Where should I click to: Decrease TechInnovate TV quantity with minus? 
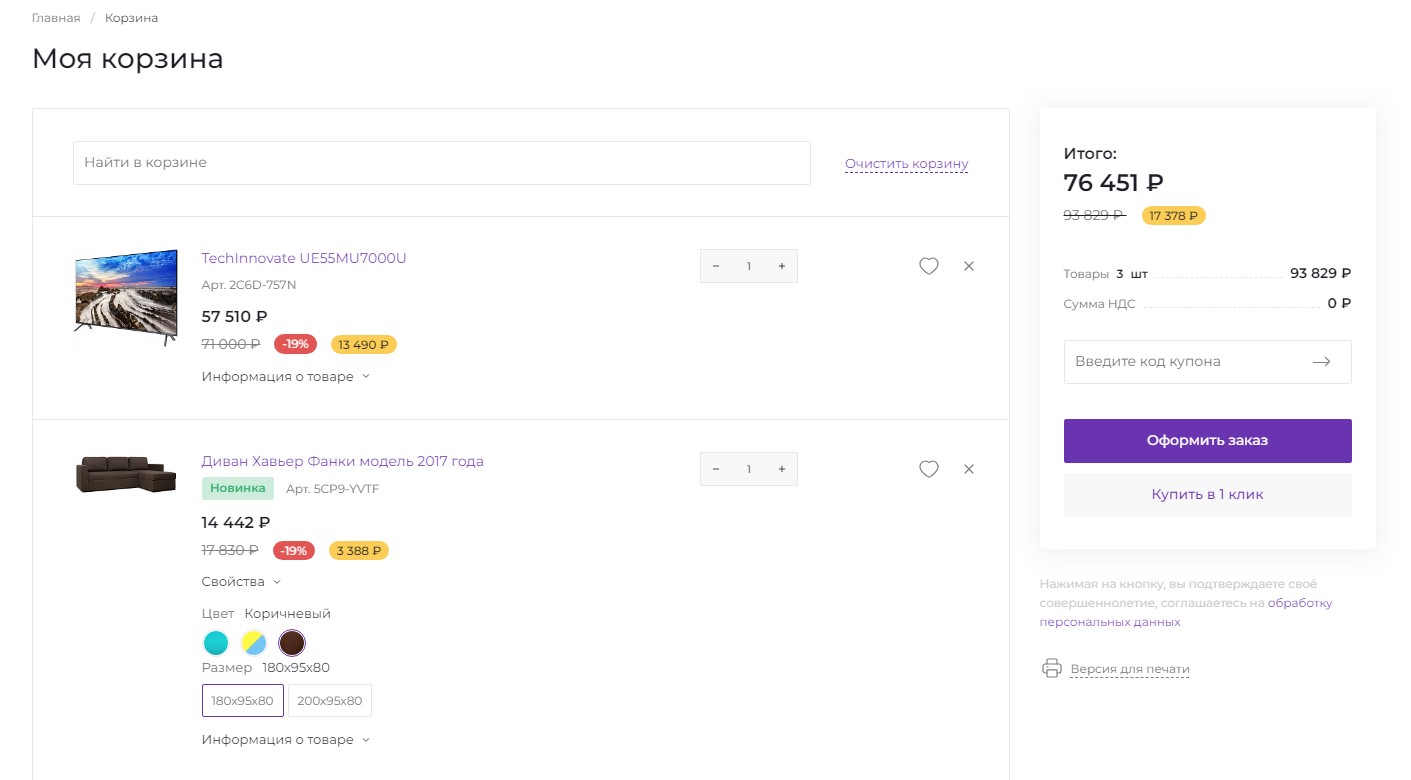coord(716,266)
